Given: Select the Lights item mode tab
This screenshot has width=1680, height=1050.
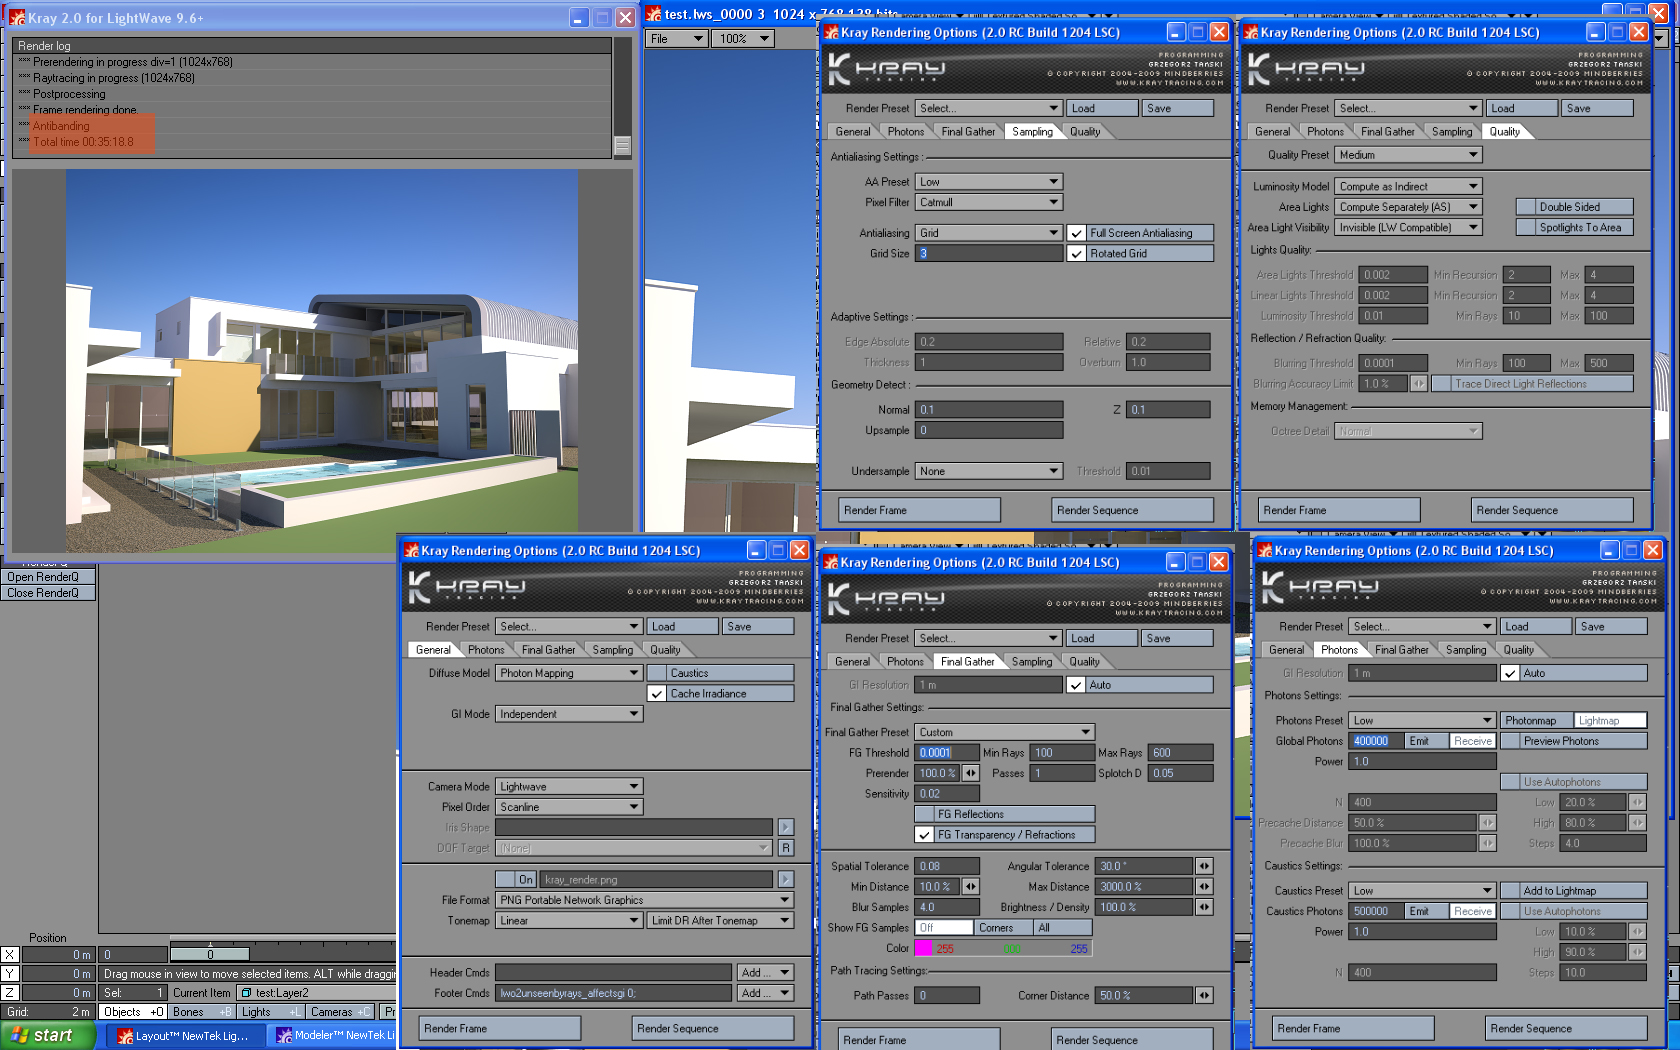Looking at the screenshot, I should 257,1012.
